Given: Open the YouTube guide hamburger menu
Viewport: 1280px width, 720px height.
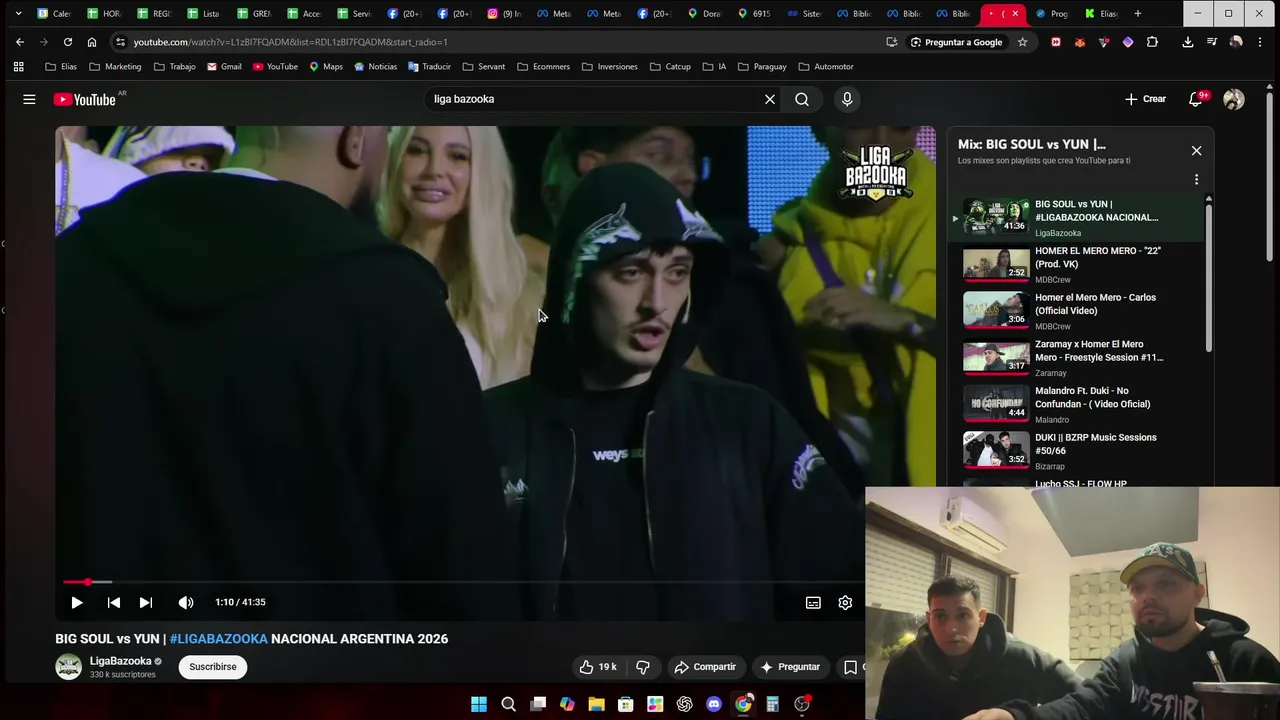Looking at the screenshot, I should pyautogui.click(x=29, y=99).
